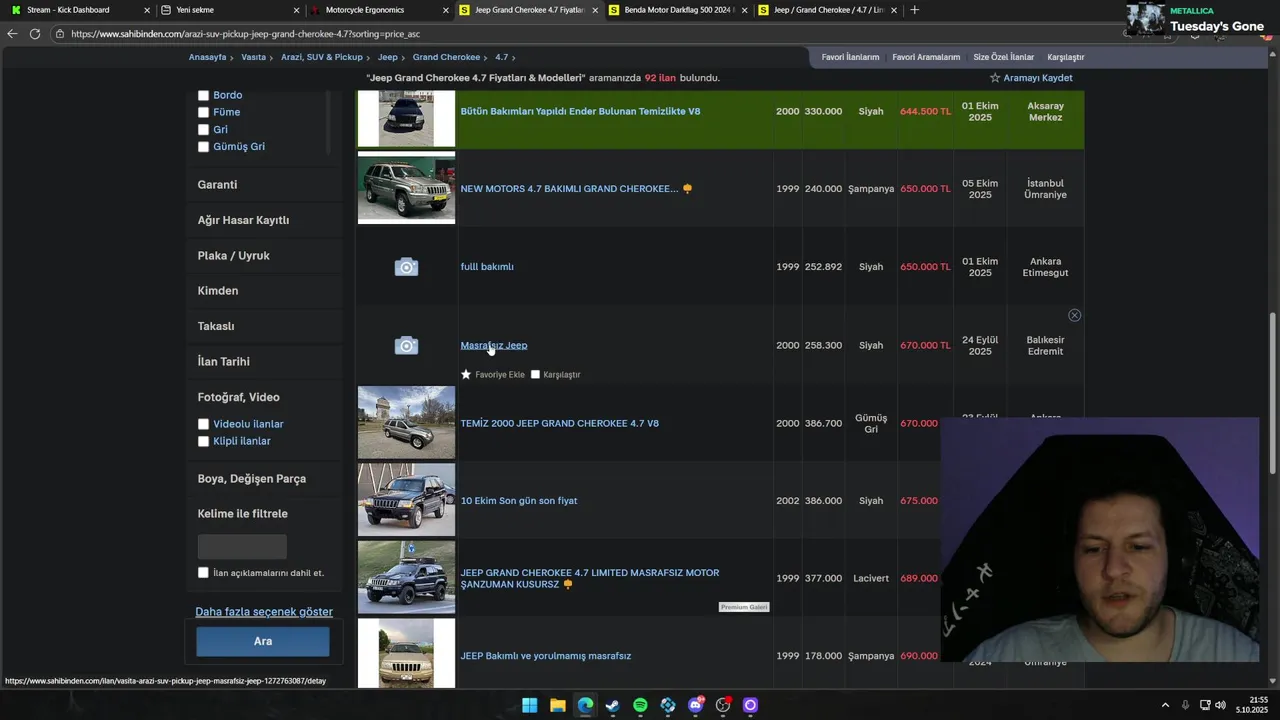Enable Klipli ilanlar checkbox
This screenshot has width=1280, height=720.
coord(203,441)
